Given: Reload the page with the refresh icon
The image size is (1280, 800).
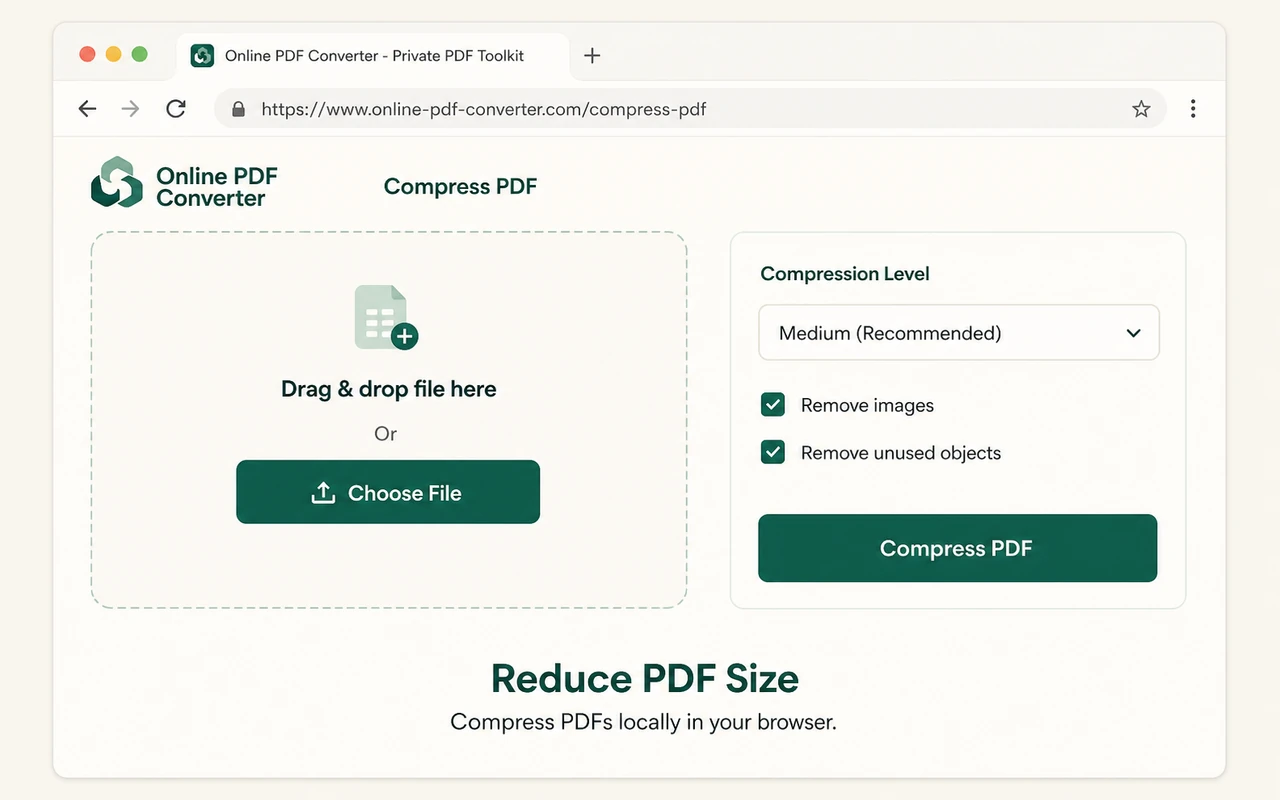Looking at the screenshot, I should [176, 109].
